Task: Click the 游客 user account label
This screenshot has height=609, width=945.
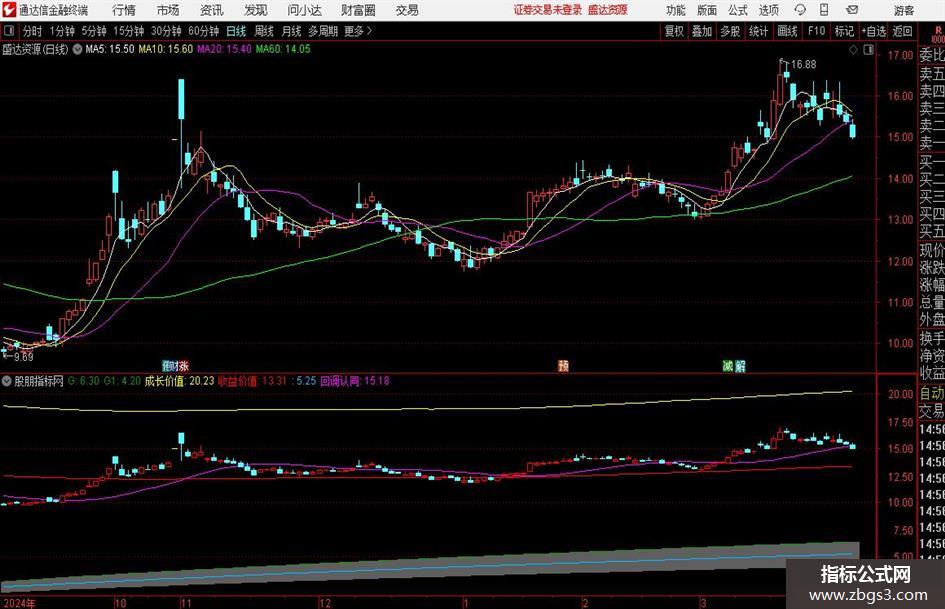Action: [903, 10]
